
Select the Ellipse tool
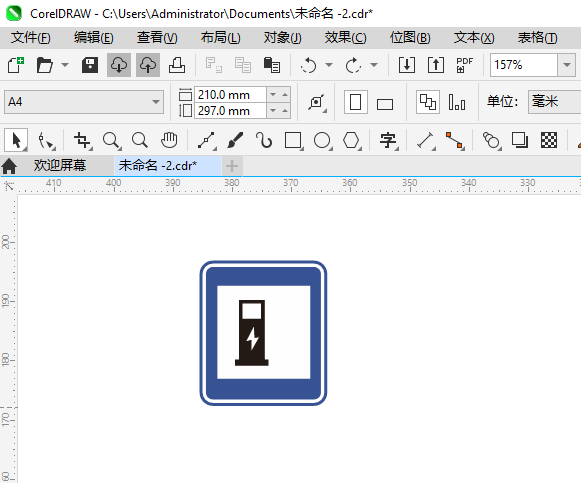322,141
